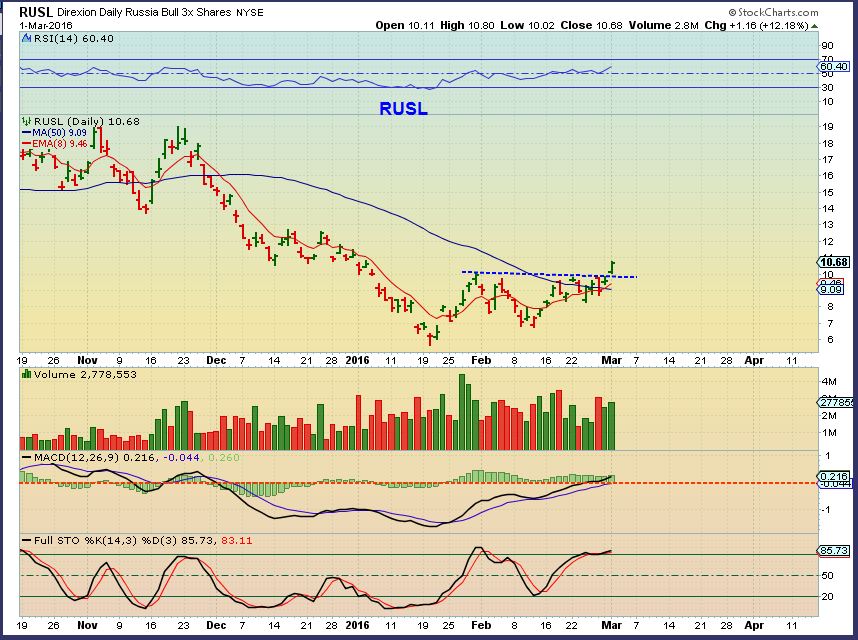This screenshot has width=858, height=640.
Task: Click the 4M volume axis label
Action: point(829,381)
